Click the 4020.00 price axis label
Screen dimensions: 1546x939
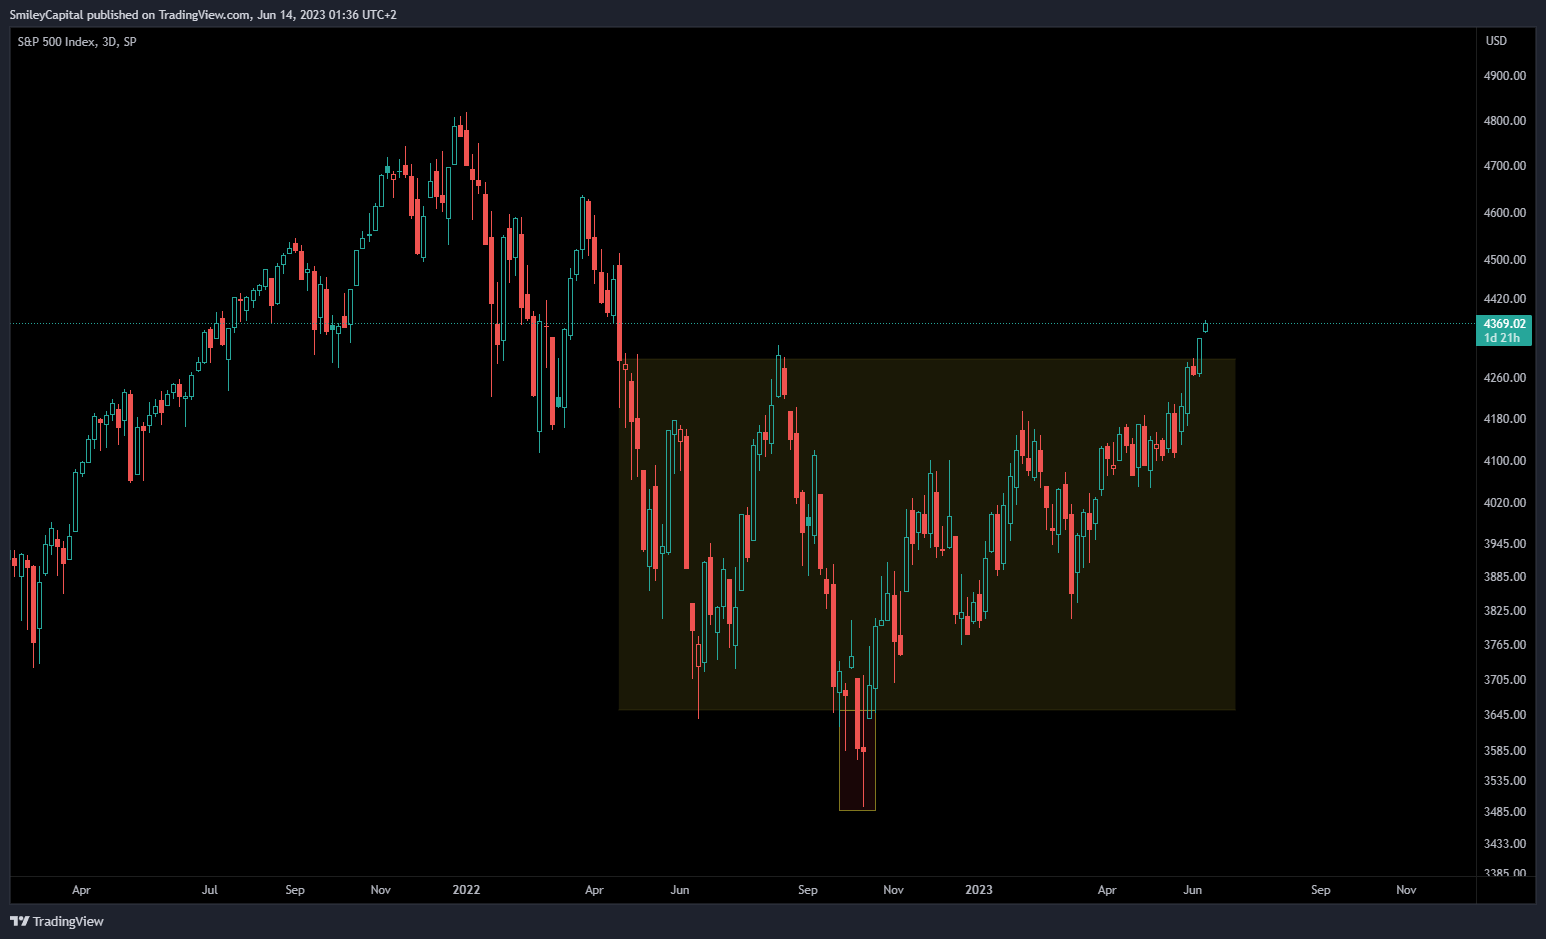tap(1505, 503)
